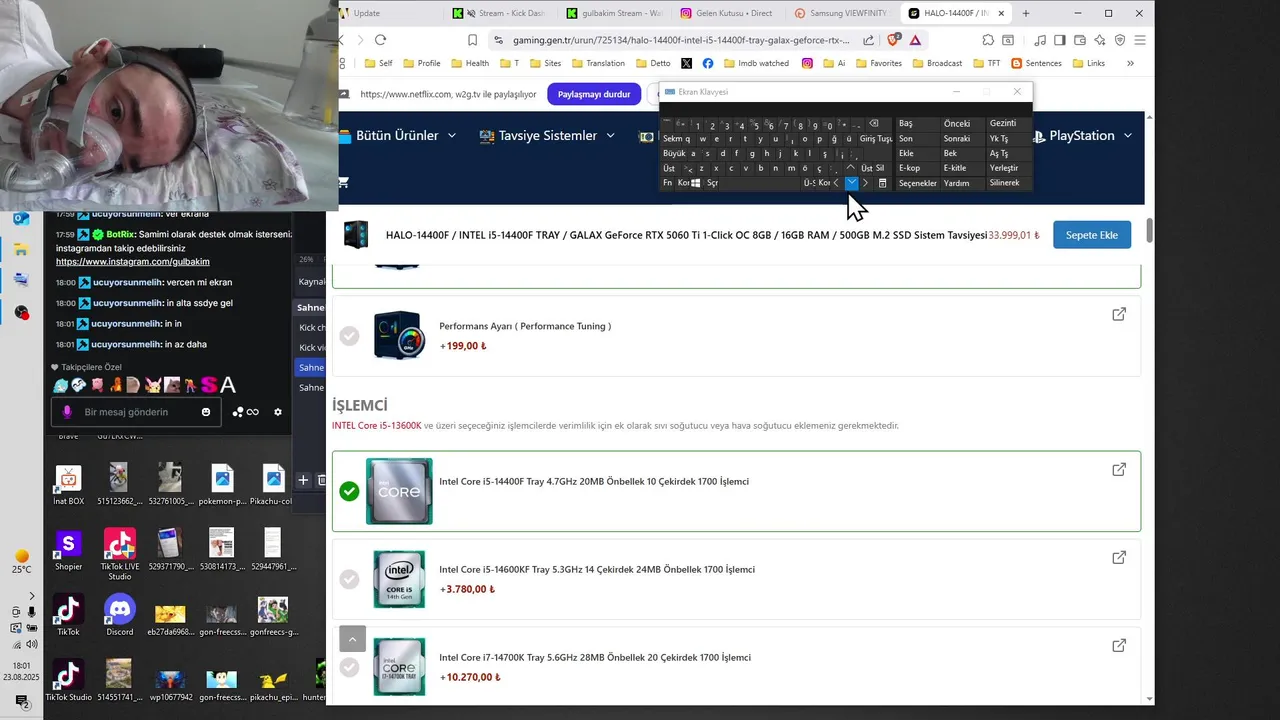This screenshot has width=1280, height=720.
Task: Open Performans Ayarı details external-link icon
Action: (1119, 314)
